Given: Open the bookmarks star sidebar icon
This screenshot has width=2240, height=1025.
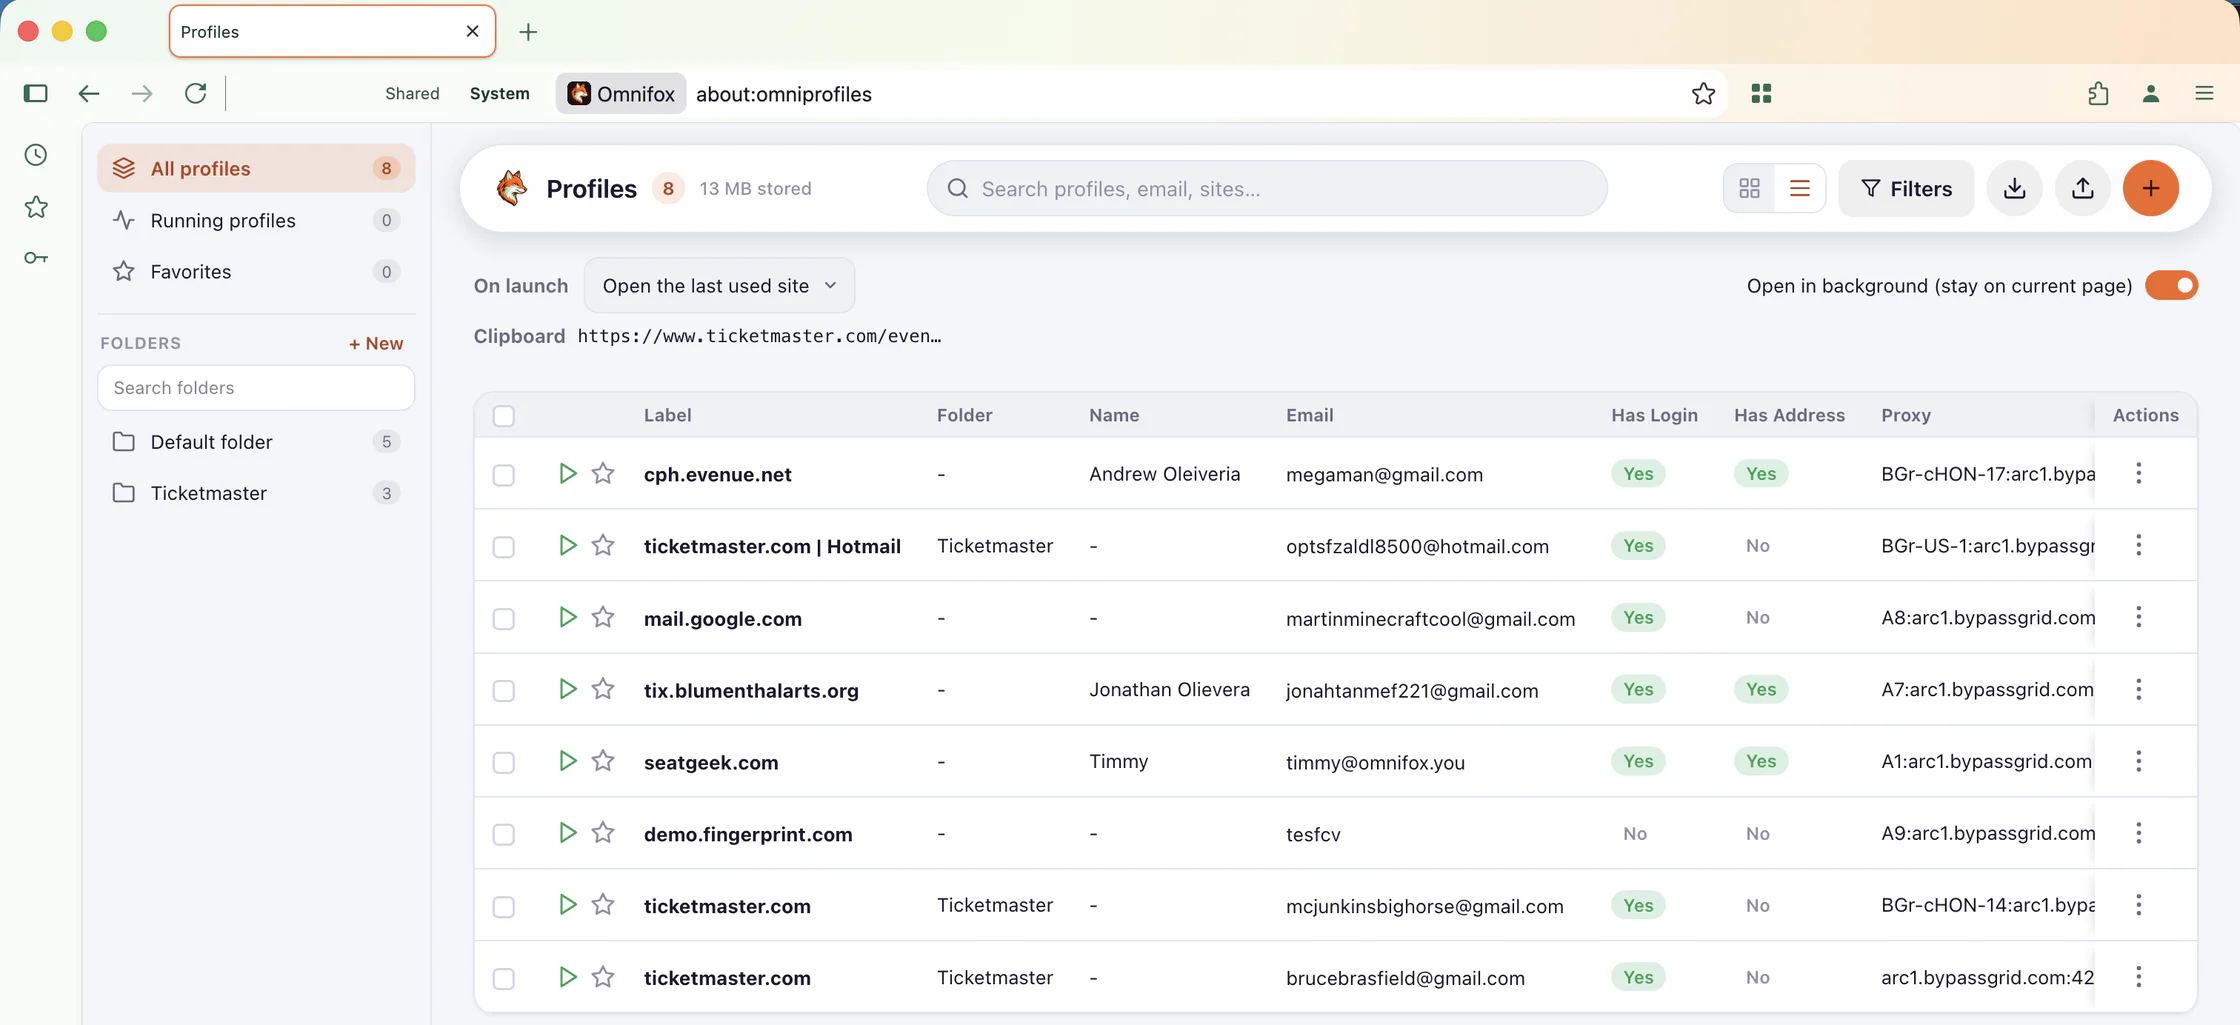Looking at the screenshot, I should (36, 207).
